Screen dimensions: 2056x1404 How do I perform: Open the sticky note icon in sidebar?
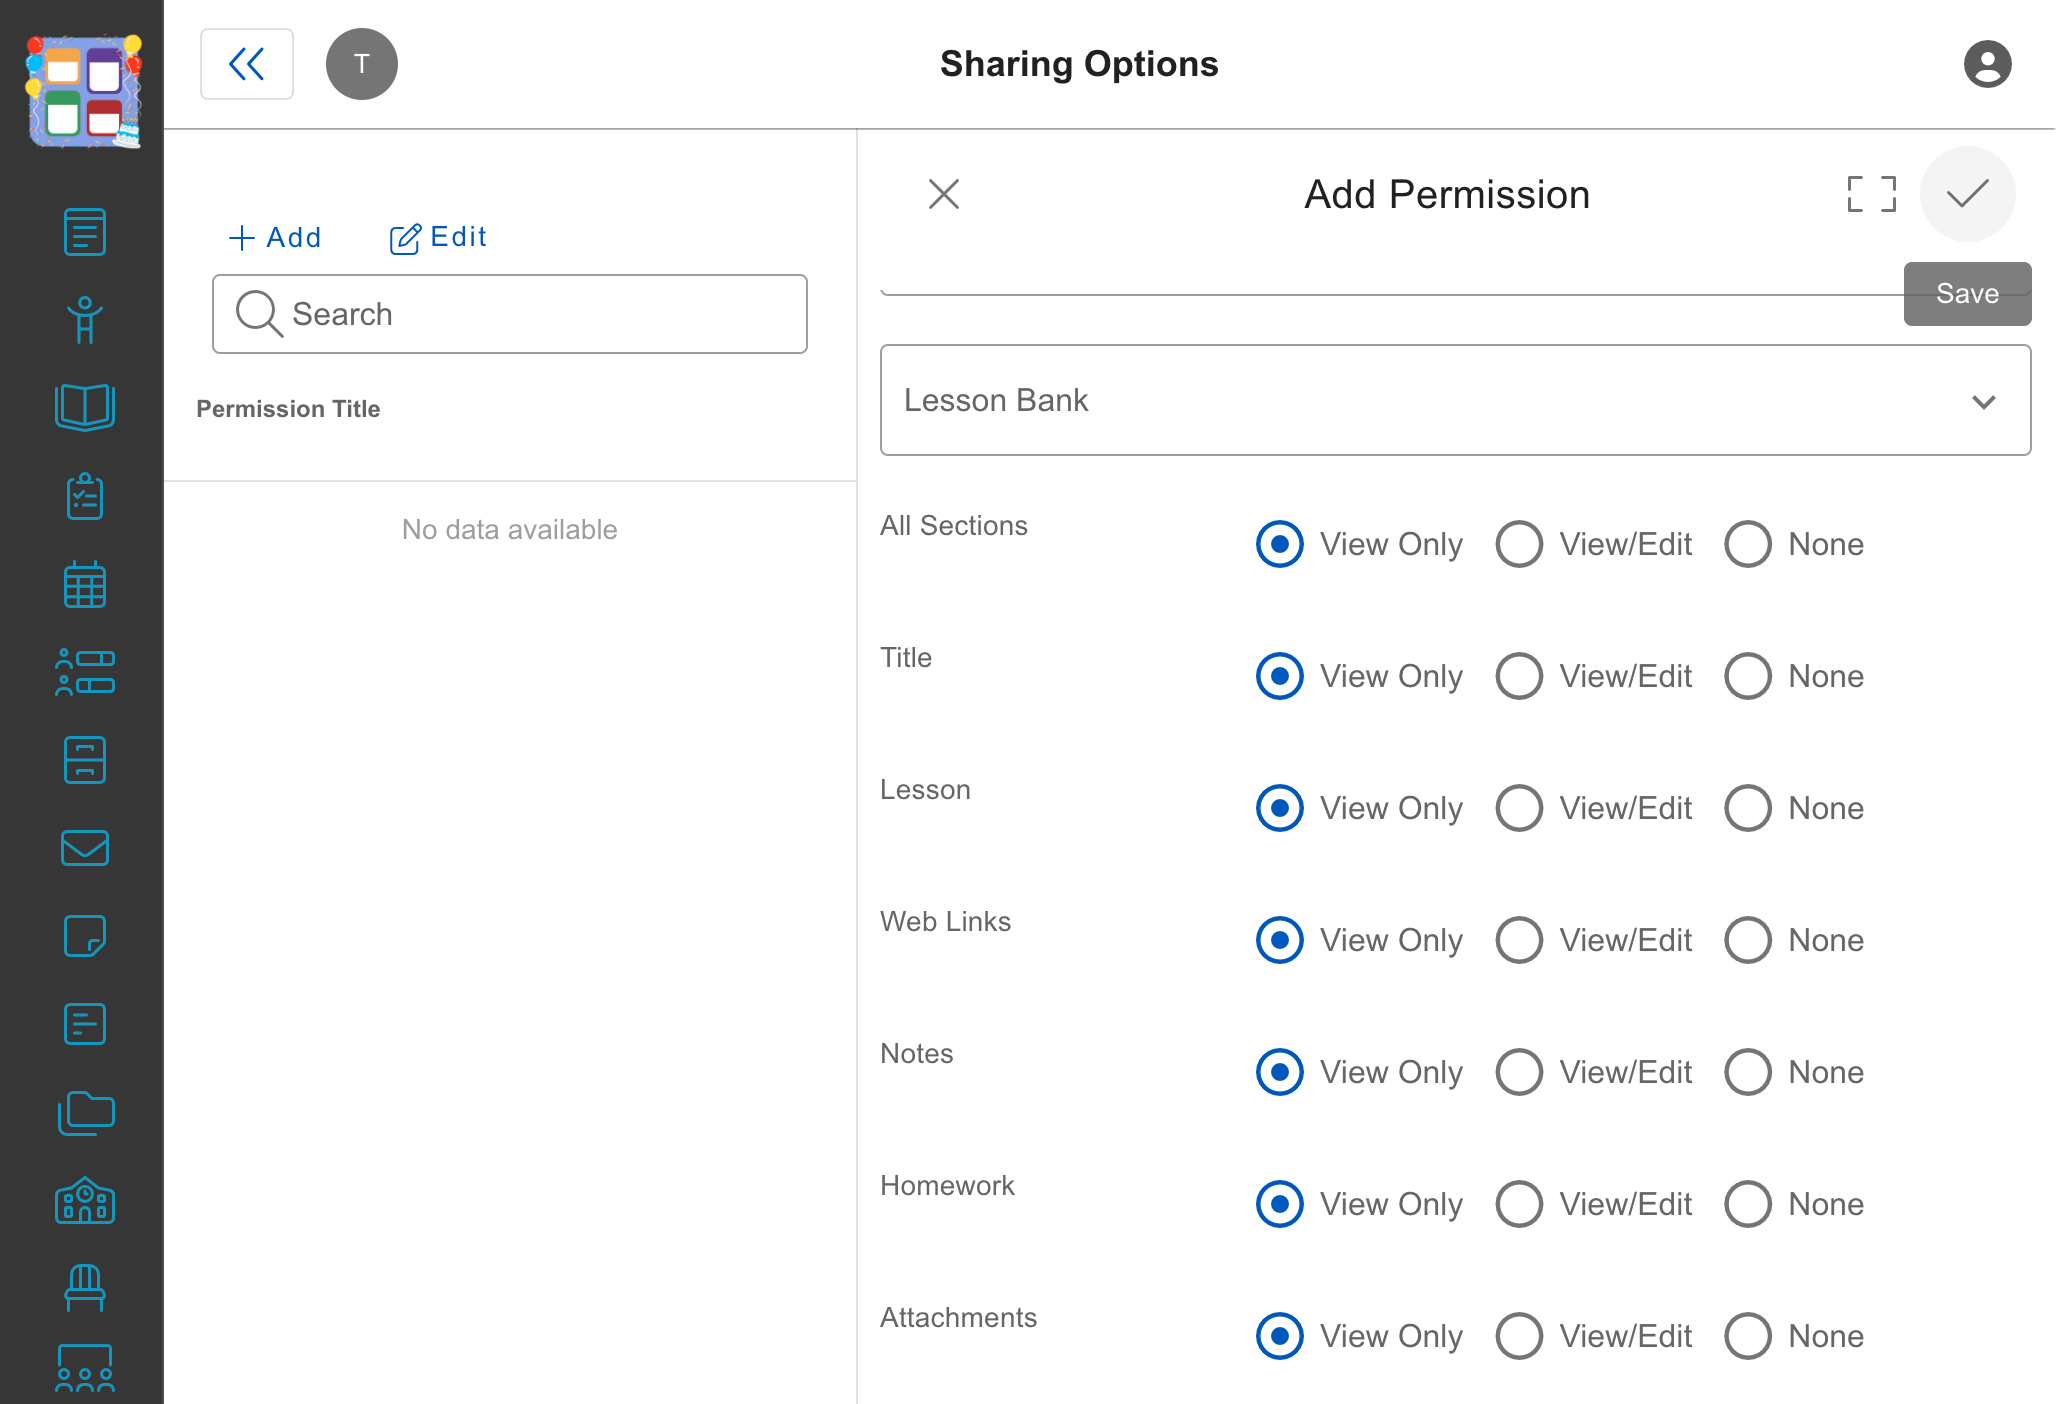click(x=85, y=936)
